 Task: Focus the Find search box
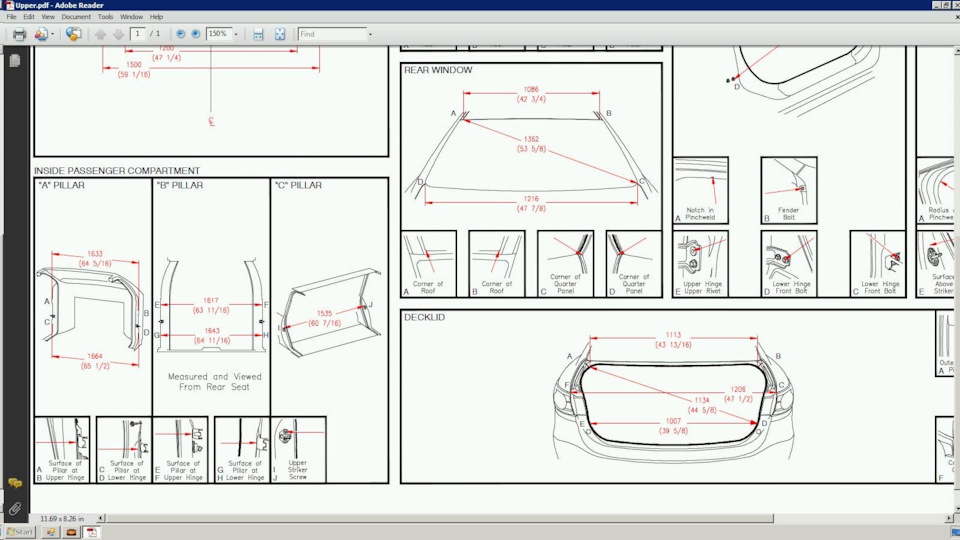[x=332, y=34]
